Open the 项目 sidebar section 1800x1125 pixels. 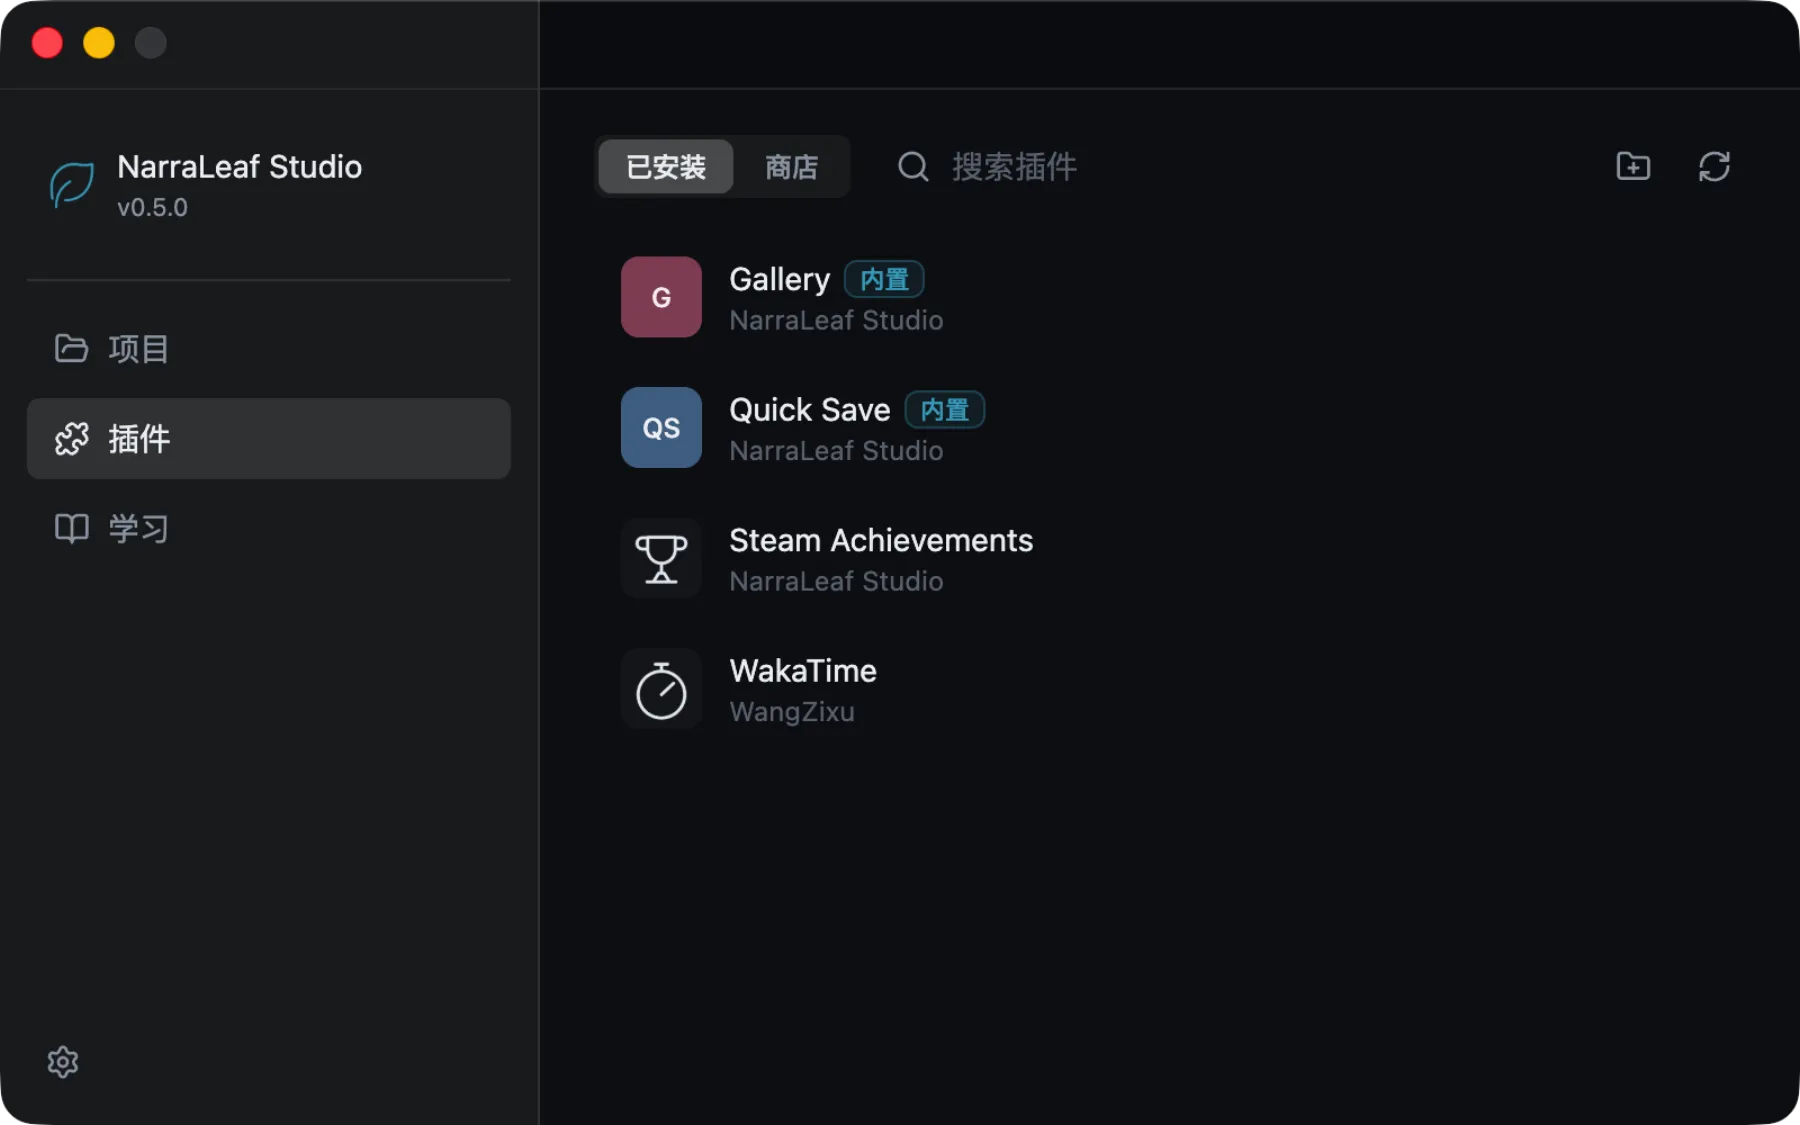tap(268, 348)
